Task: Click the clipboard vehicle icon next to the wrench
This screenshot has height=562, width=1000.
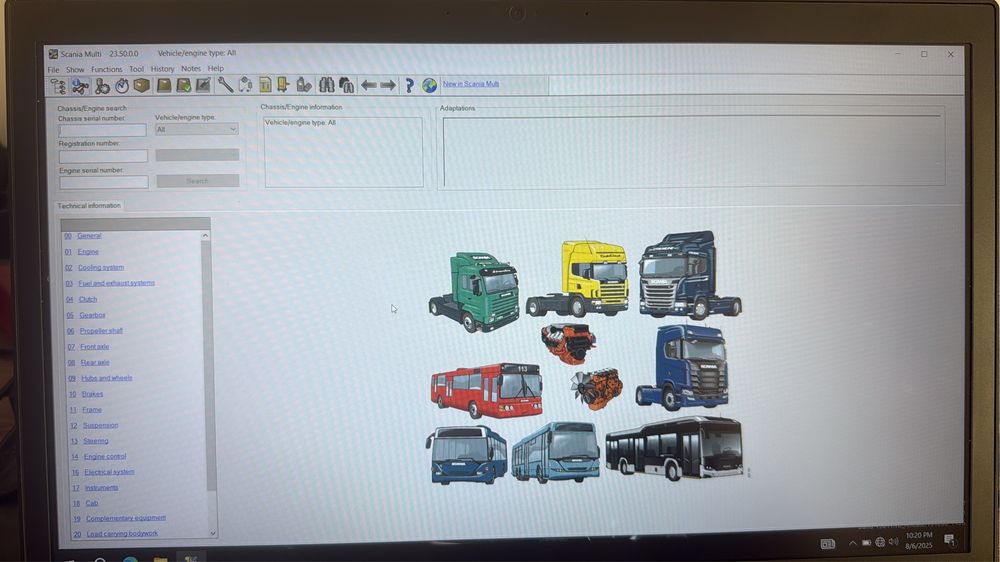Action: pyautogui.click(x=246, y=85)
